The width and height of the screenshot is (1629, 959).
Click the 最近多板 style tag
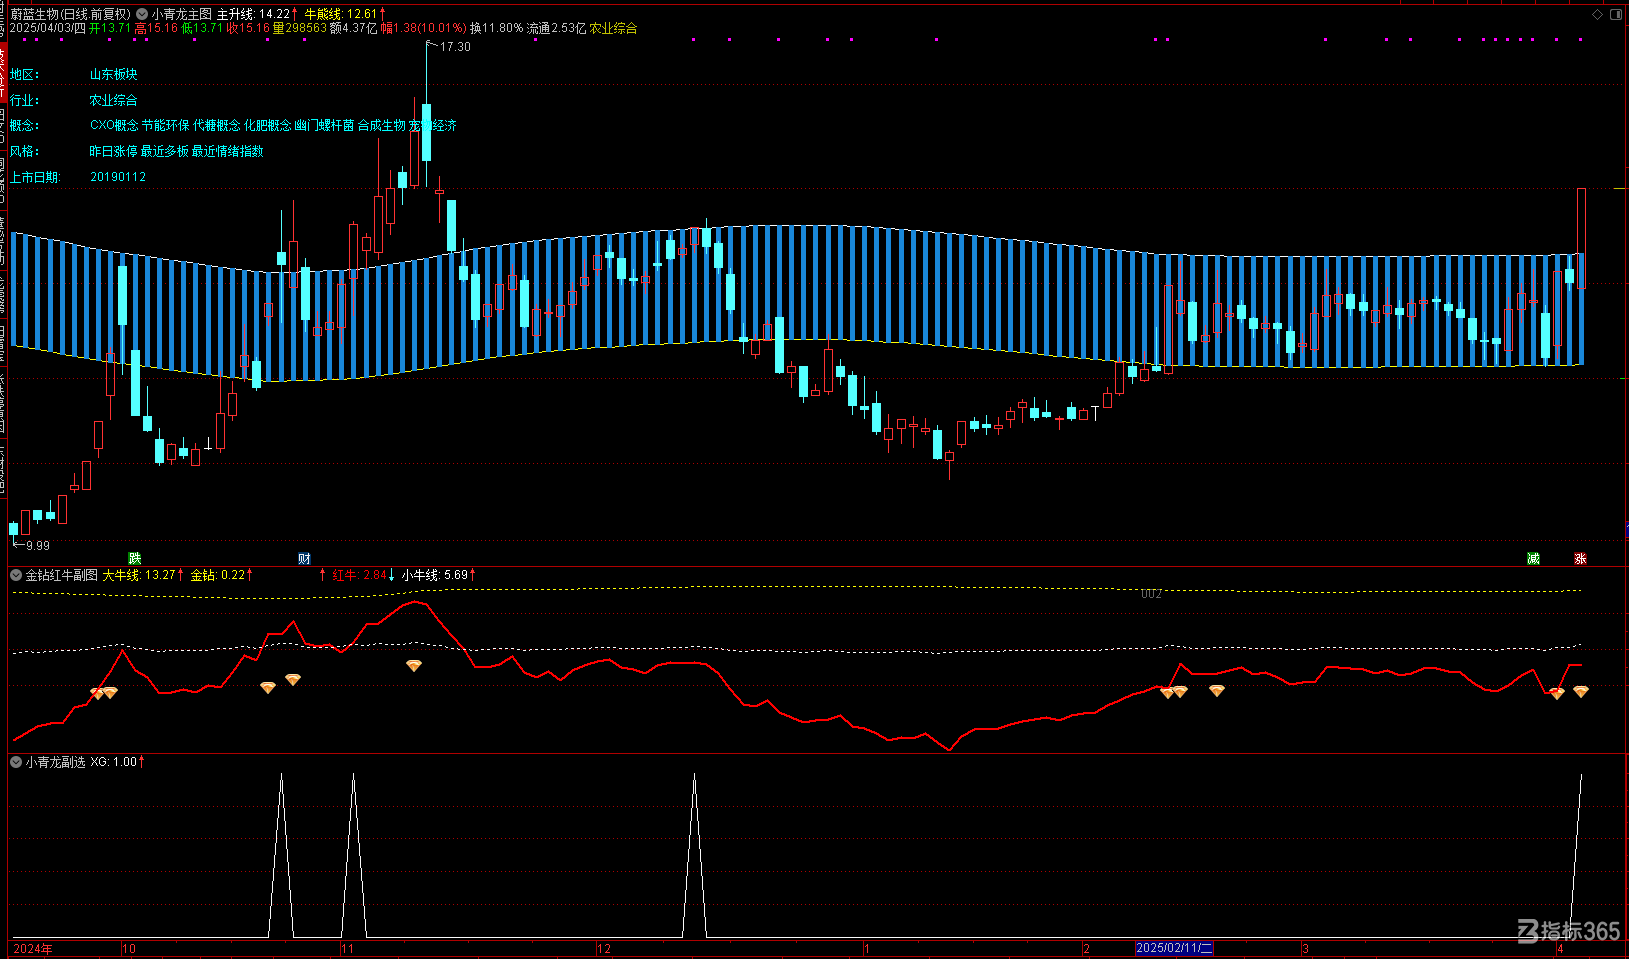[164, 151]
